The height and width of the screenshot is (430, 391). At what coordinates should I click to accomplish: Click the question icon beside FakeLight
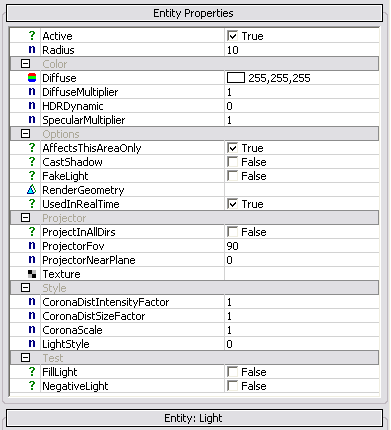click(x=32, y=176)
